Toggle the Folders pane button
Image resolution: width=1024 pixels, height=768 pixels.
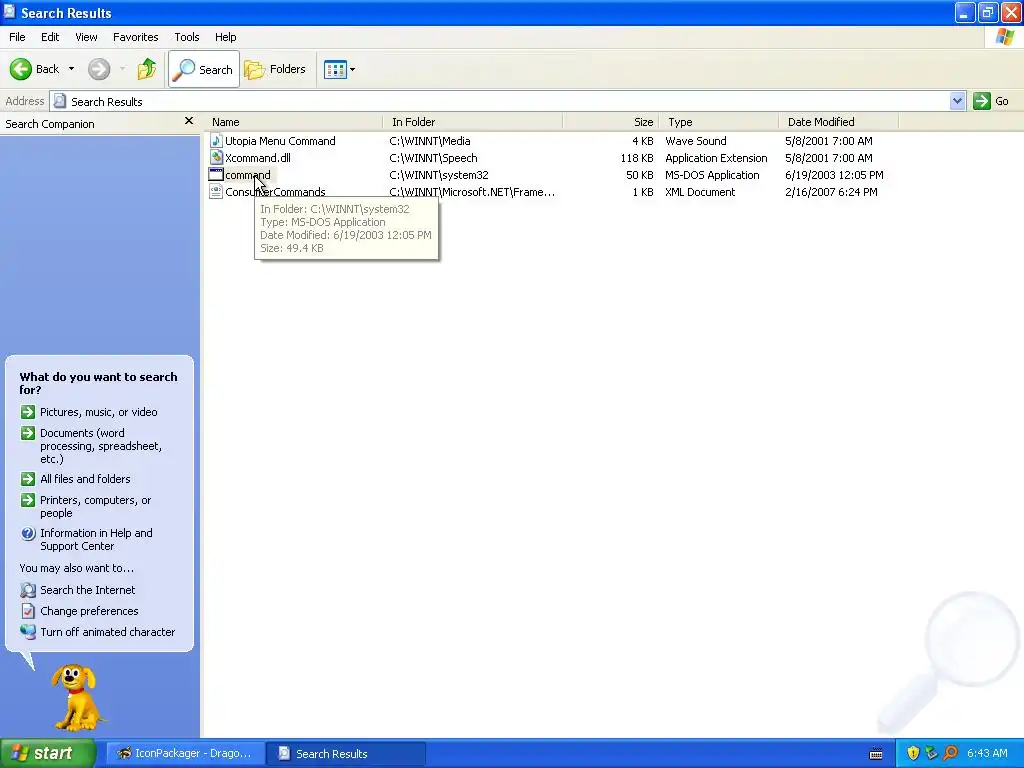point(275,69)
